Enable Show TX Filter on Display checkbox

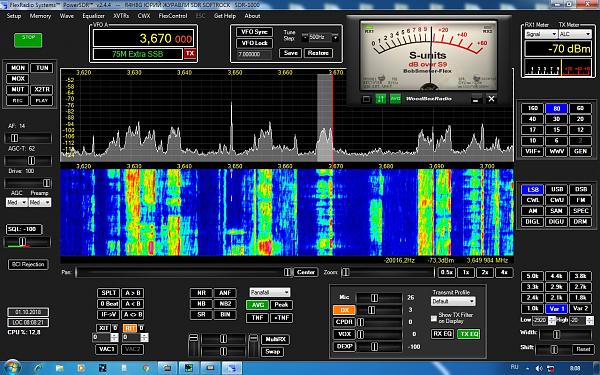[x=434, y=318]
